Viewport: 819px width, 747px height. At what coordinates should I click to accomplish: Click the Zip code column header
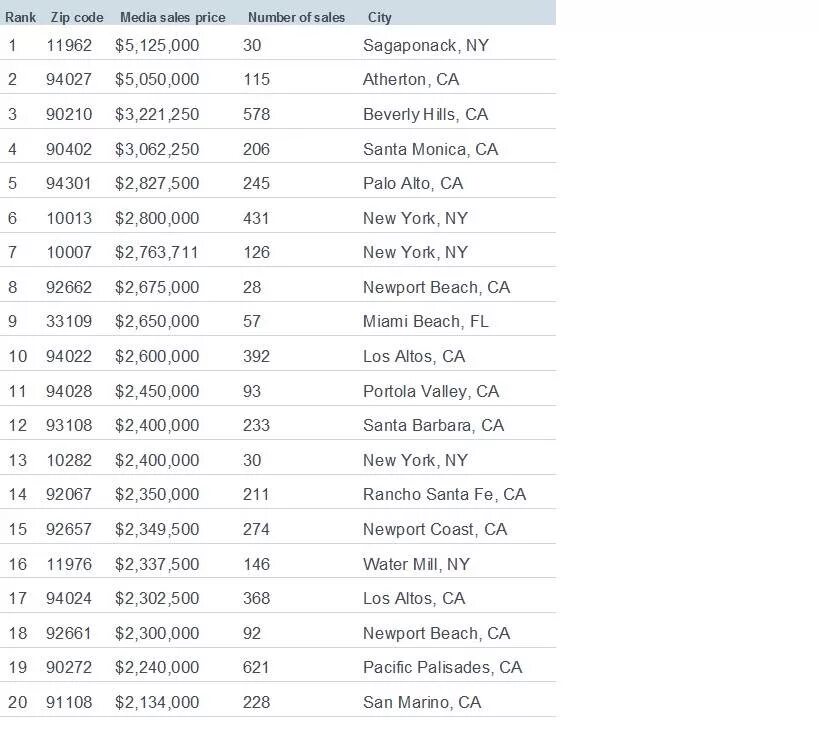pos(77,17)
